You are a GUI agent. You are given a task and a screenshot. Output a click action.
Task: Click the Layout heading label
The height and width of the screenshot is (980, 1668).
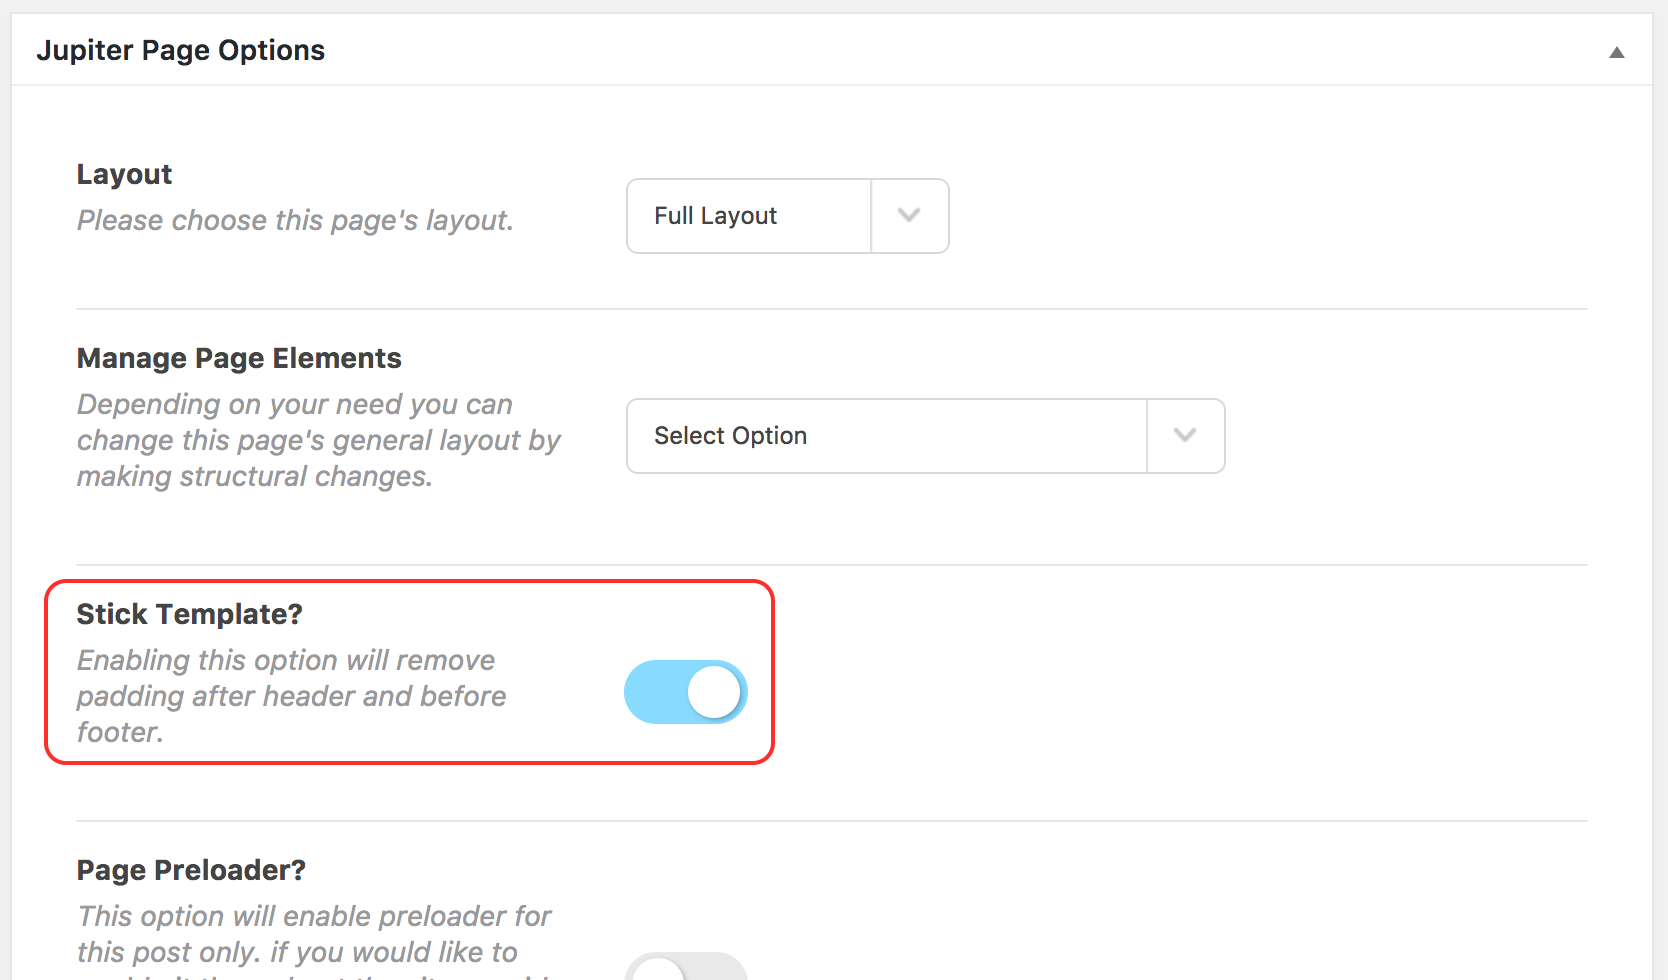click(x=125, y=174)
